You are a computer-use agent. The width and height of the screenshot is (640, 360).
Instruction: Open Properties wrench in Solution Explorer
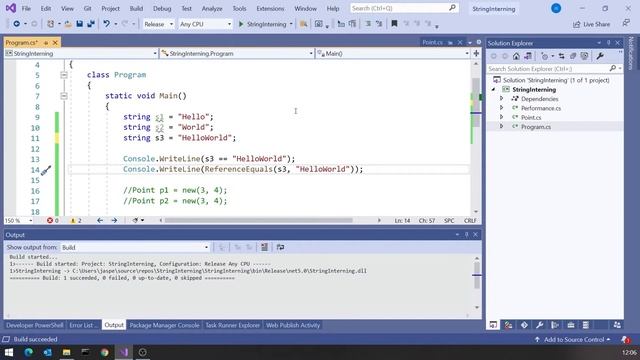point(600,56)
